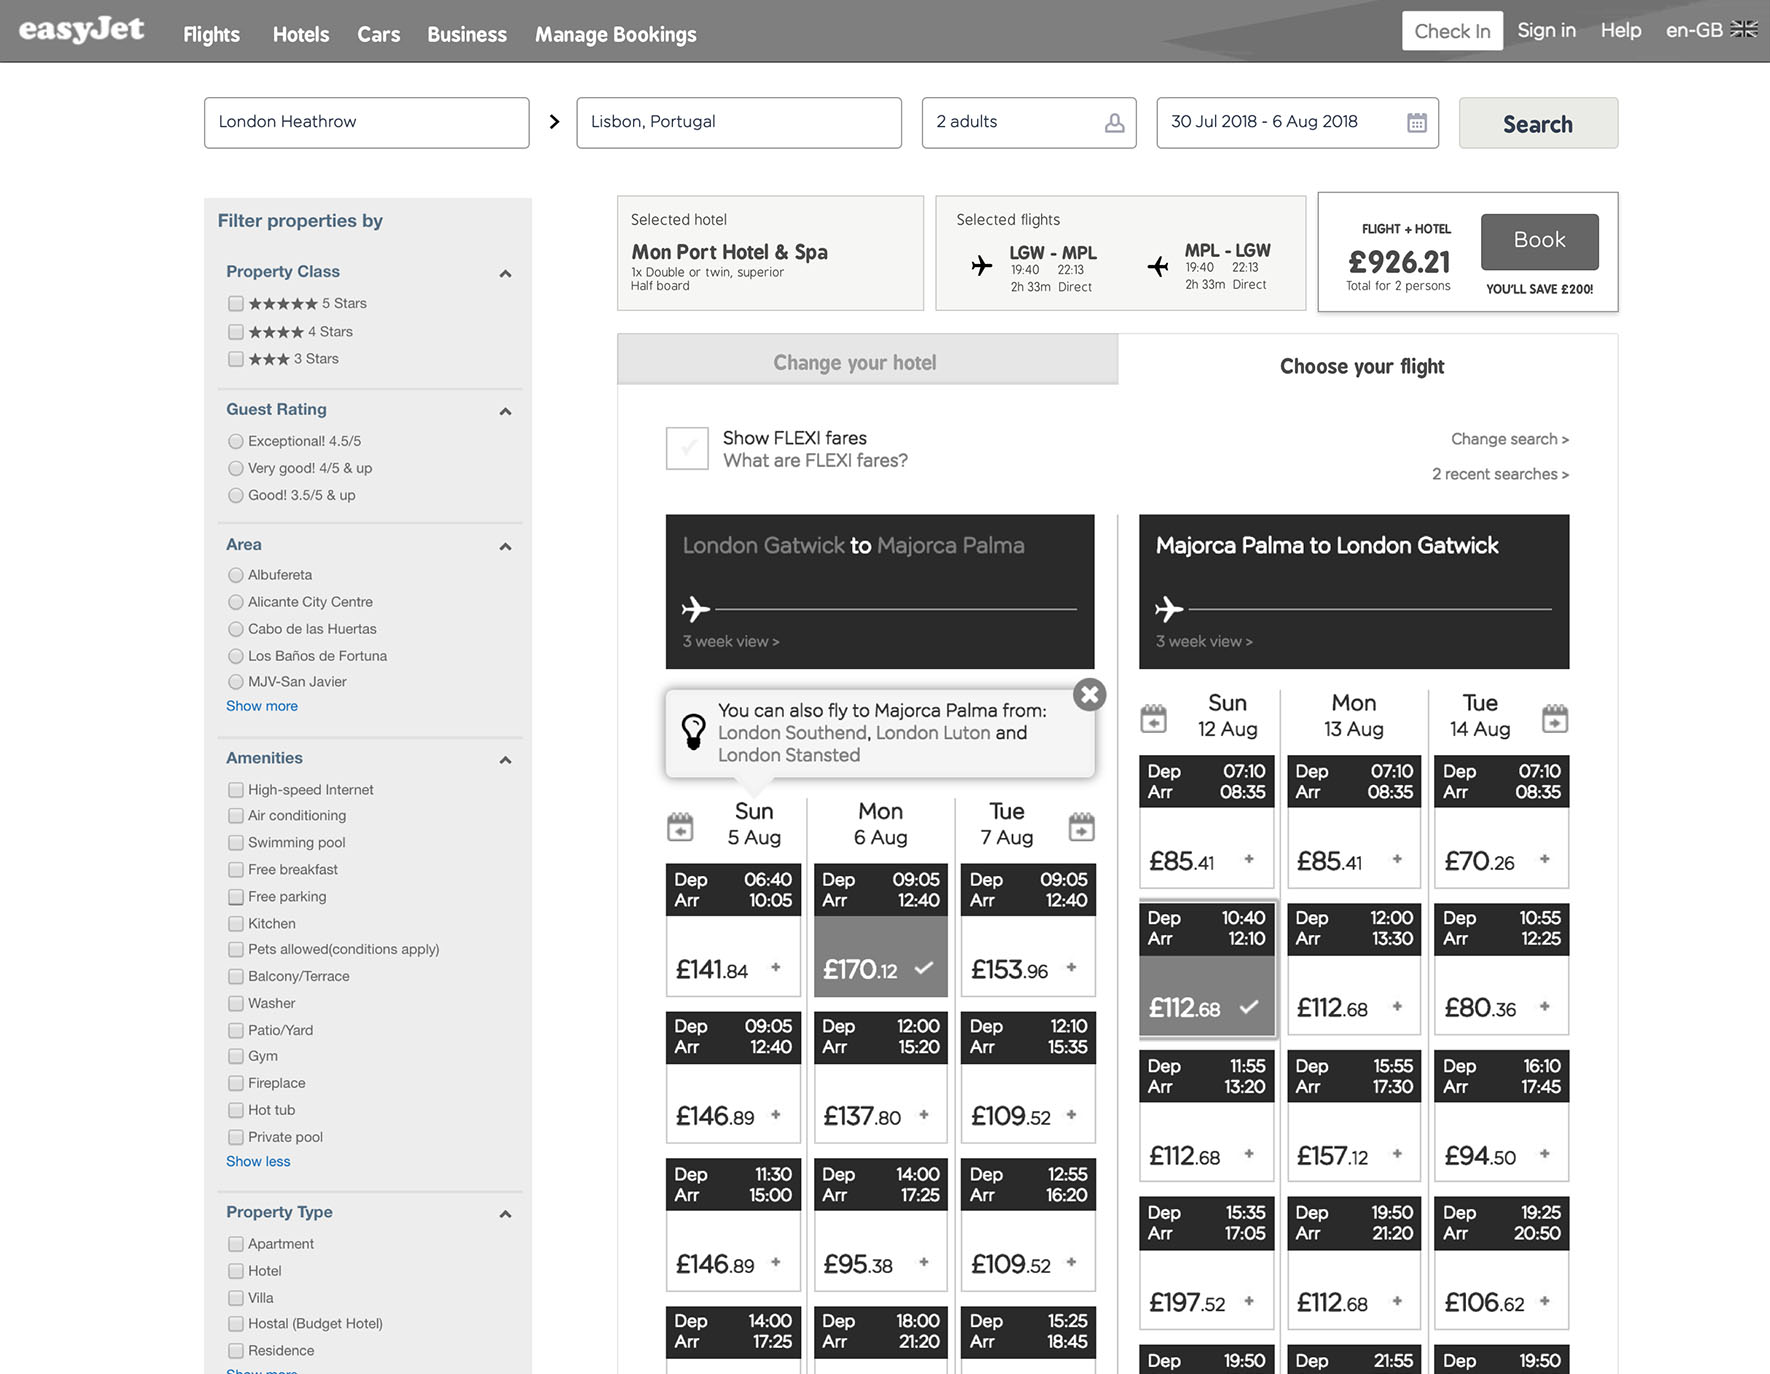1770x1374 pixels.
Task: Check the Swimming pool amenity filter
Action: pyautogui.click(x=236, y=843)
